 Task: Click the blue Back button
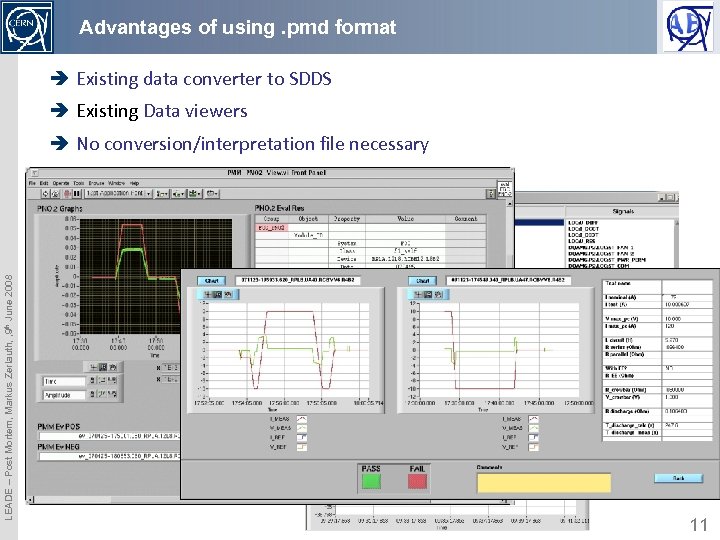click(x=678, y=478)
